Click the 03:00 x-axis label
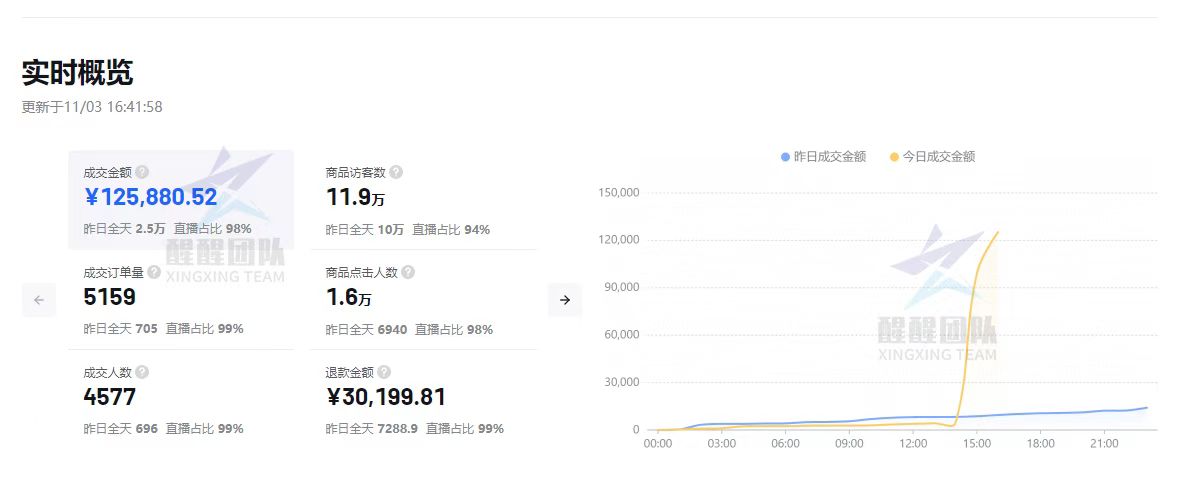Image resolution: width=1189 pixels, height=498 pixels. tap(721, 444)
